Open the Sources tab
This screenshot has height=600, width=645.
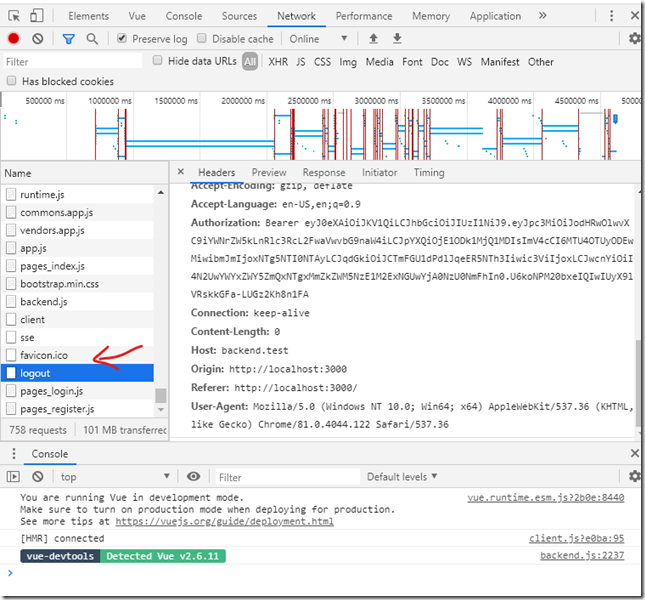tap(239, 16)
